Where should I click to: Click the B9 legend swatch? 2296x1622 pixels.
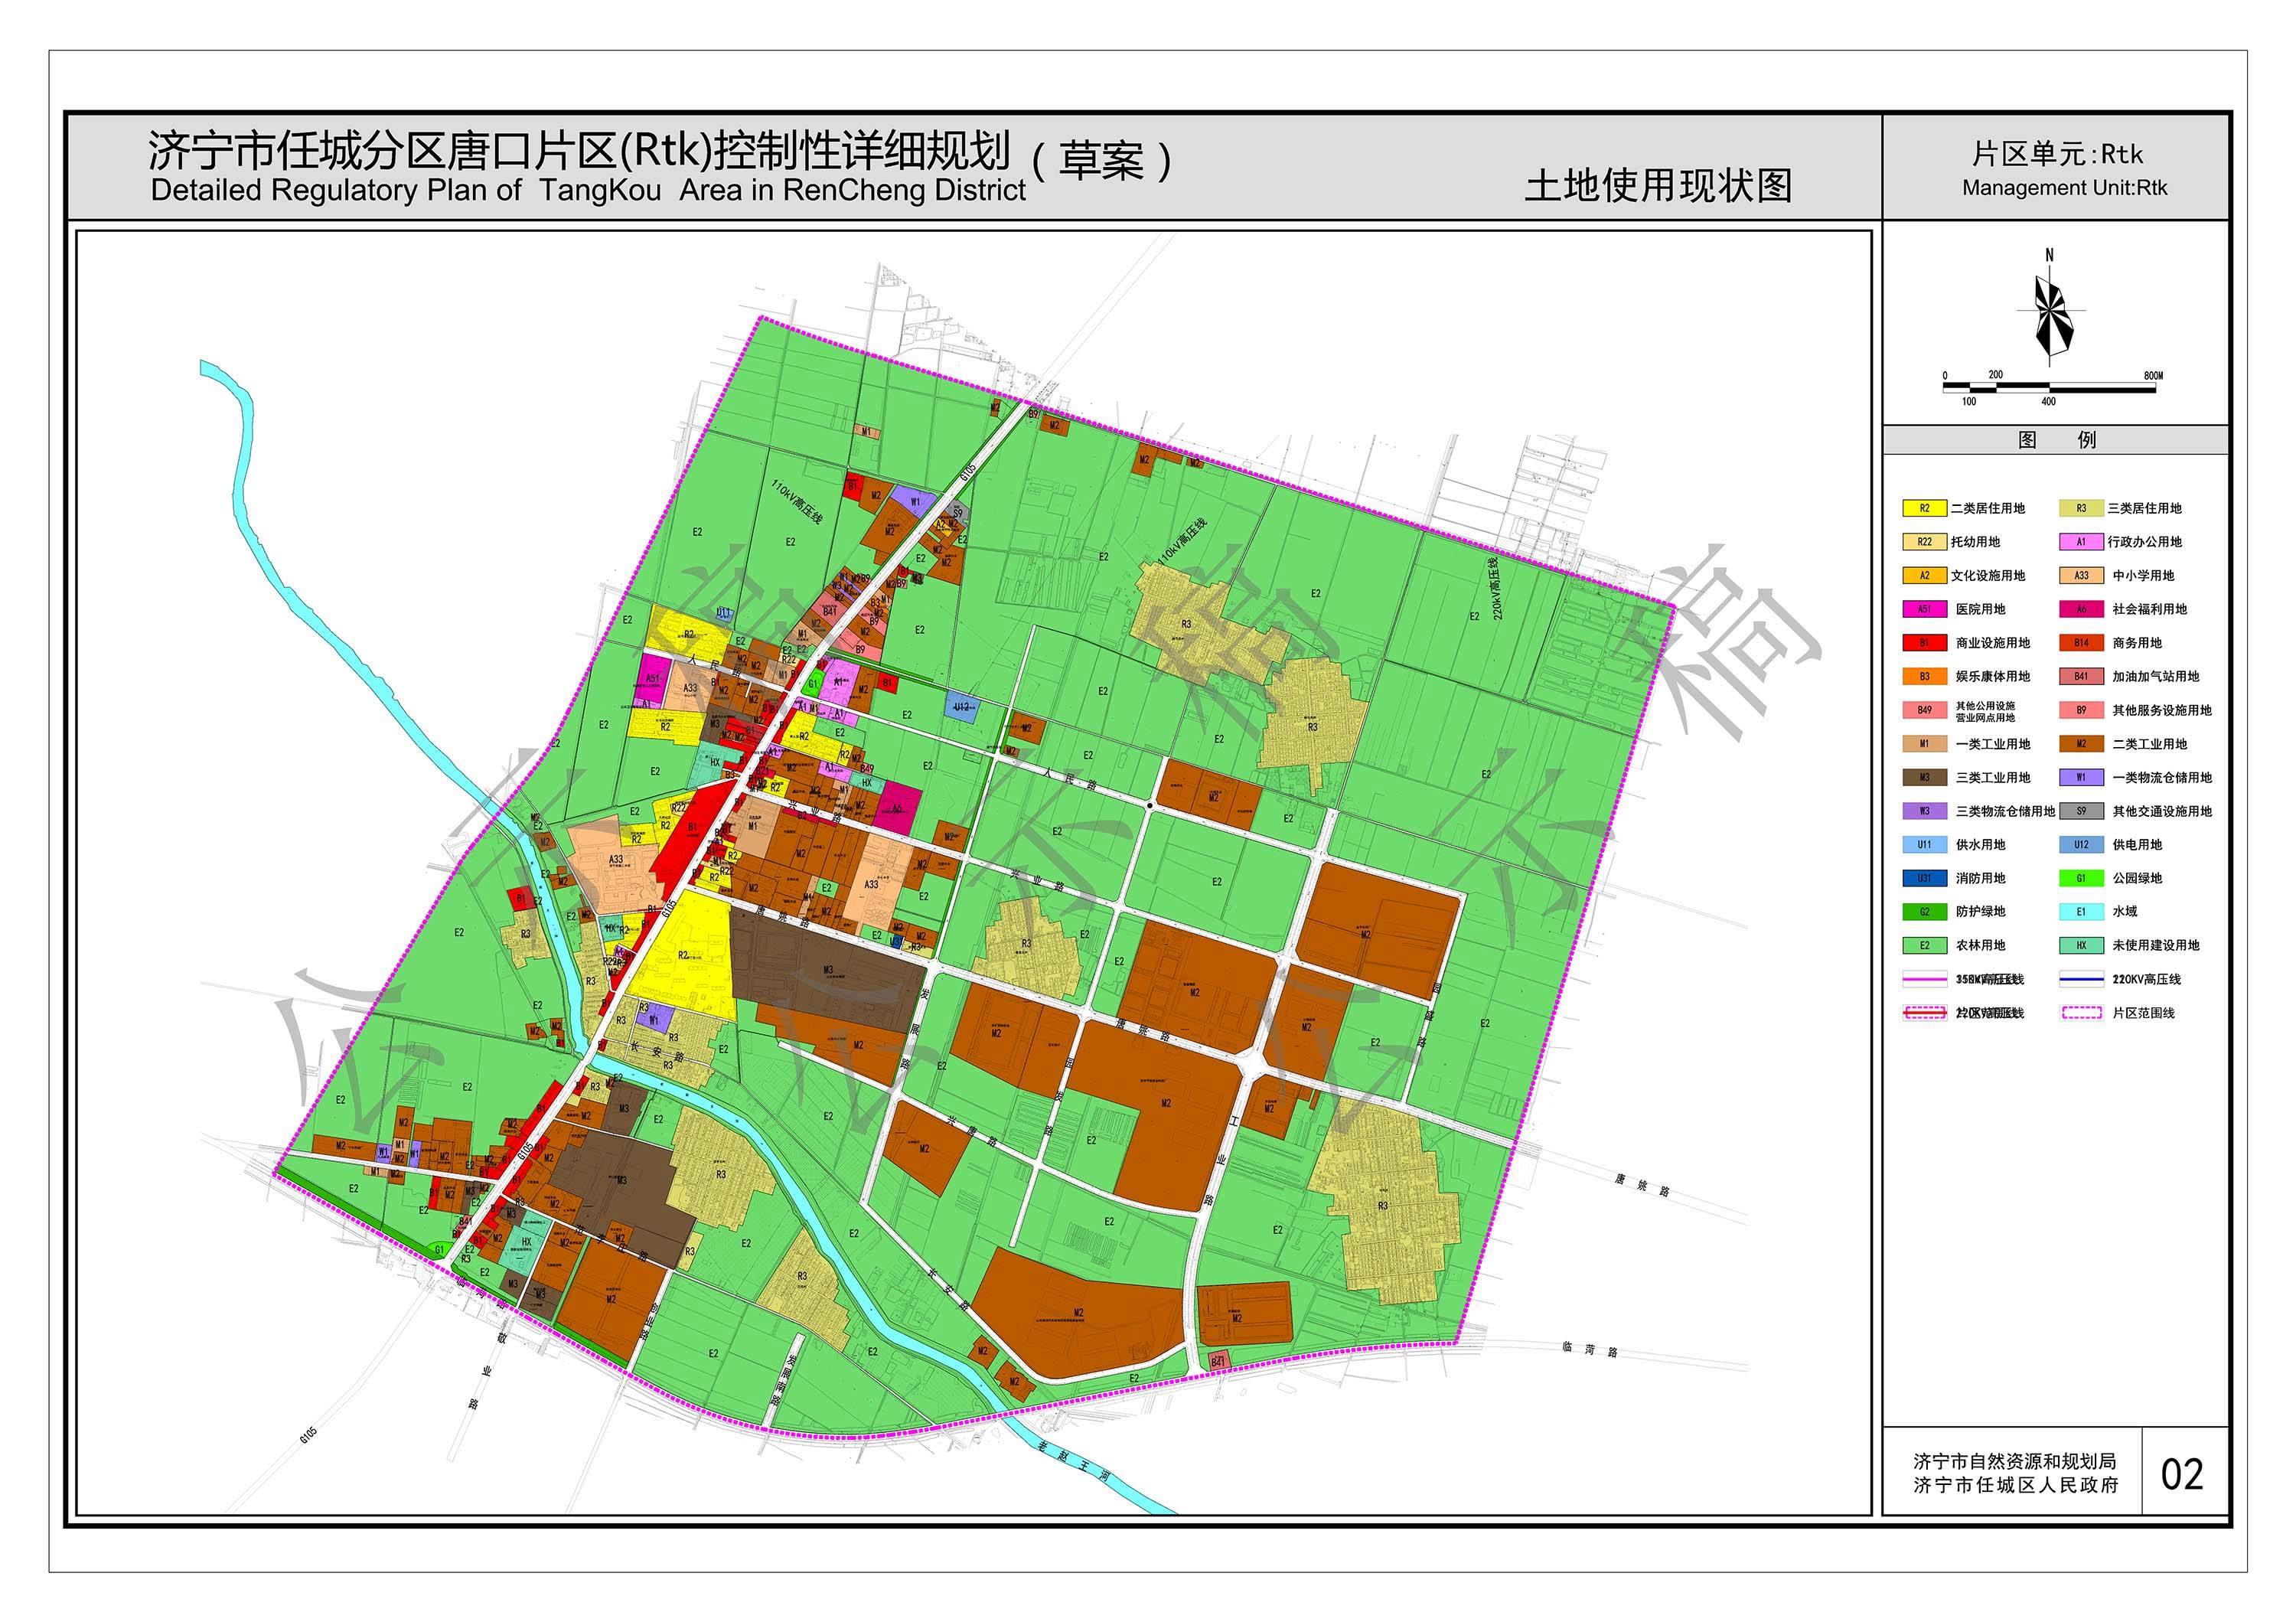coord(2081,710)
